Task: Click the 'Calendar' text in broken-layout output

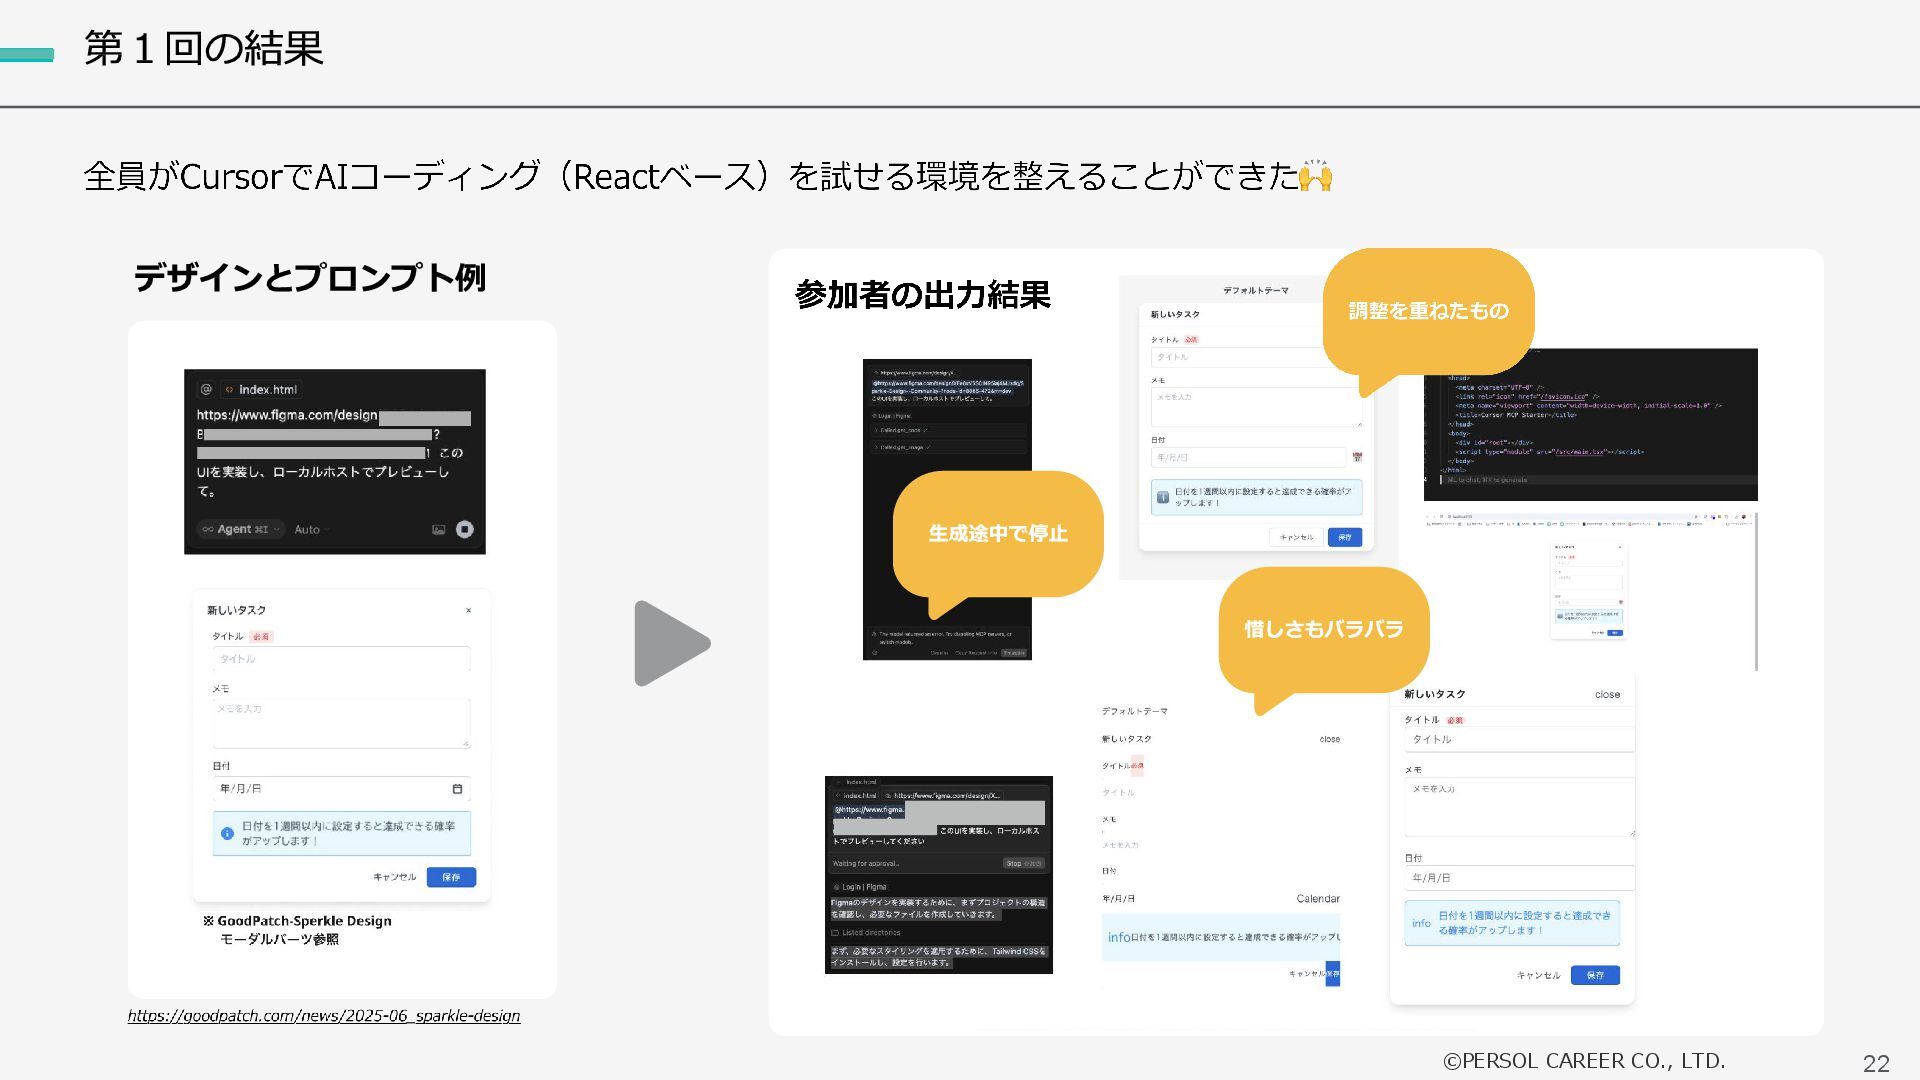Action: (1317, 898)
